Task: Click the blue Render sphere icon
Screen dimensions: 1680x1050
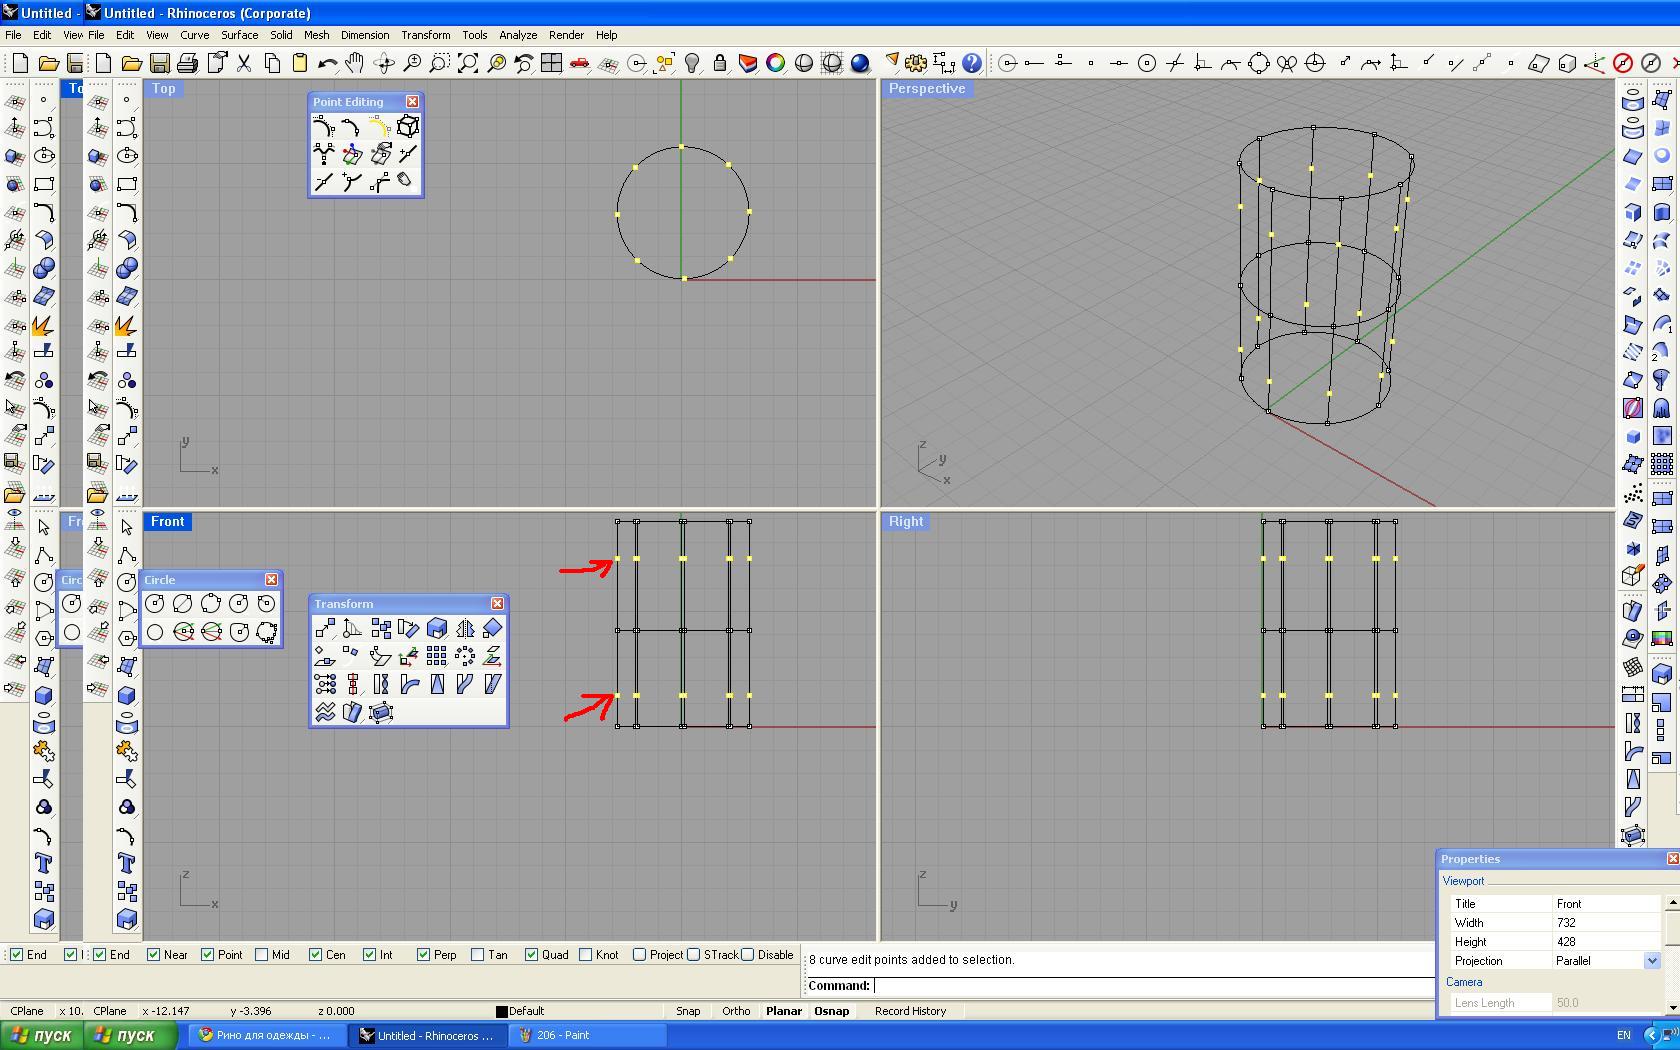Action: pyautogui.click(x=859, y=64)
